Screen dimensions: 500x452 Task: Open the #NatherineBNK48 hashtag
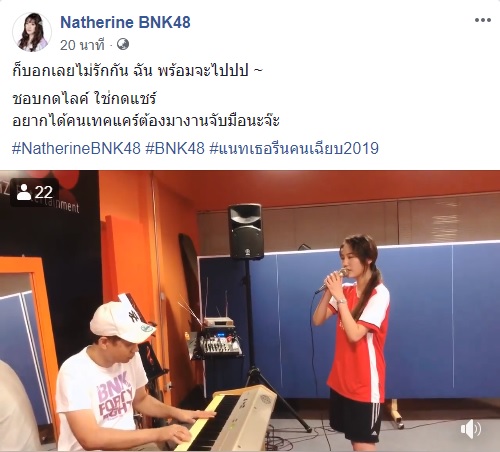point(76,148)
